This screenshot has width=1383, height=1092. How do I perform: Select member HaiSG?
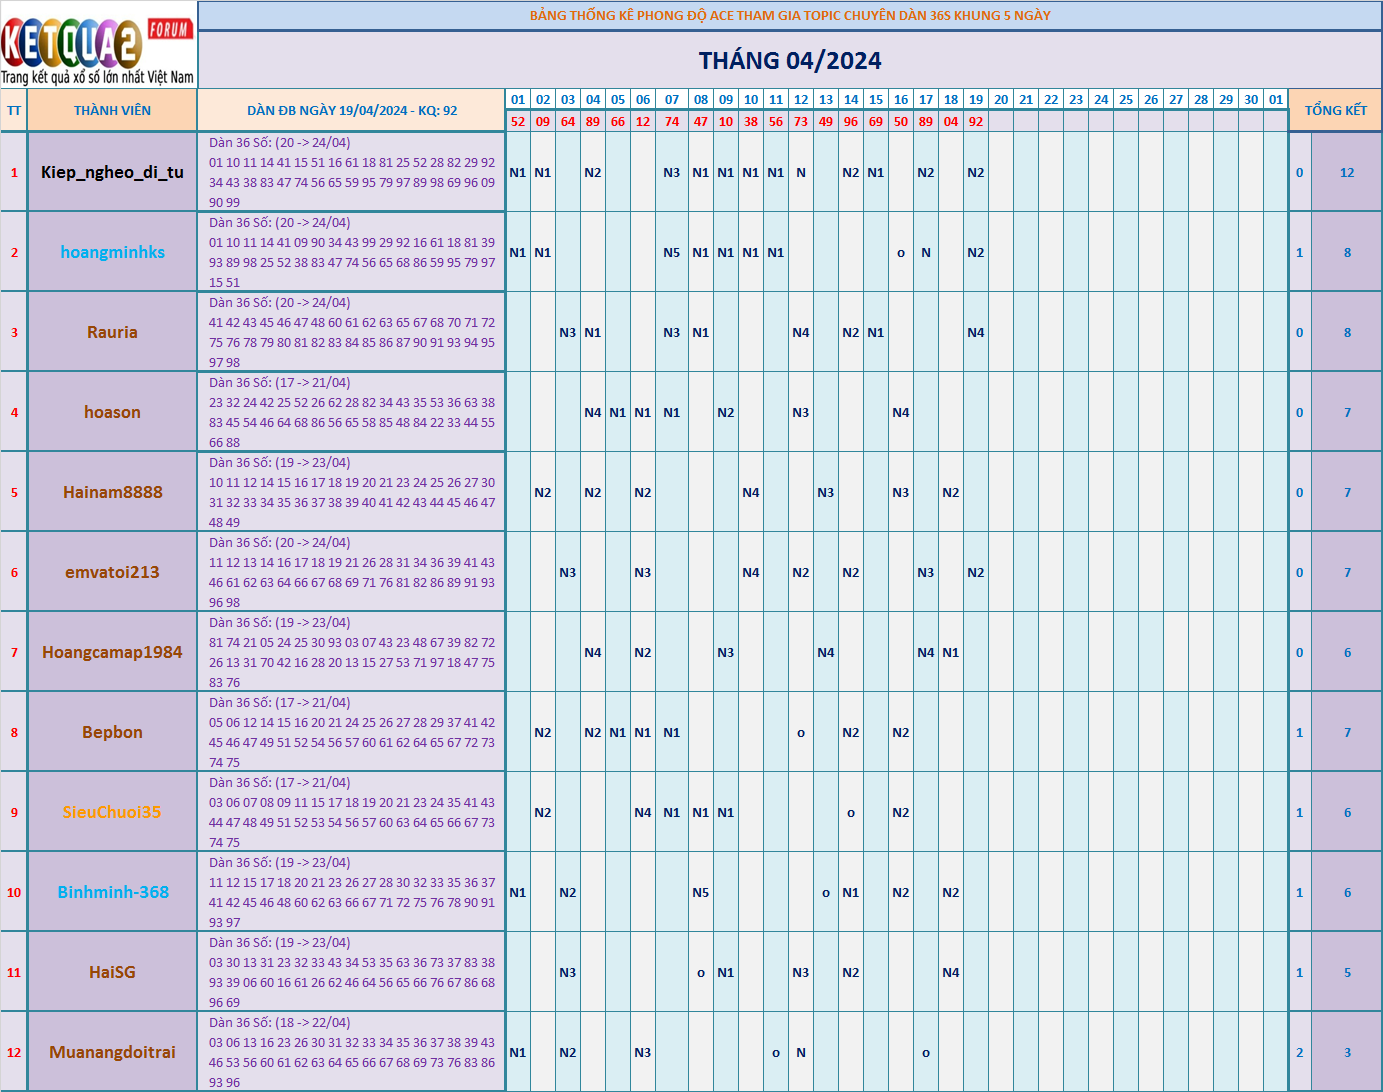coord(112,972)
